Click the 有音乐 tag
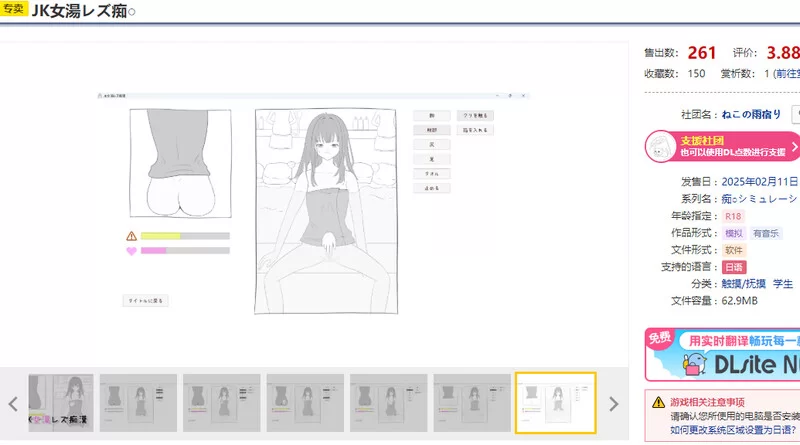 click(x=766, y=233)
